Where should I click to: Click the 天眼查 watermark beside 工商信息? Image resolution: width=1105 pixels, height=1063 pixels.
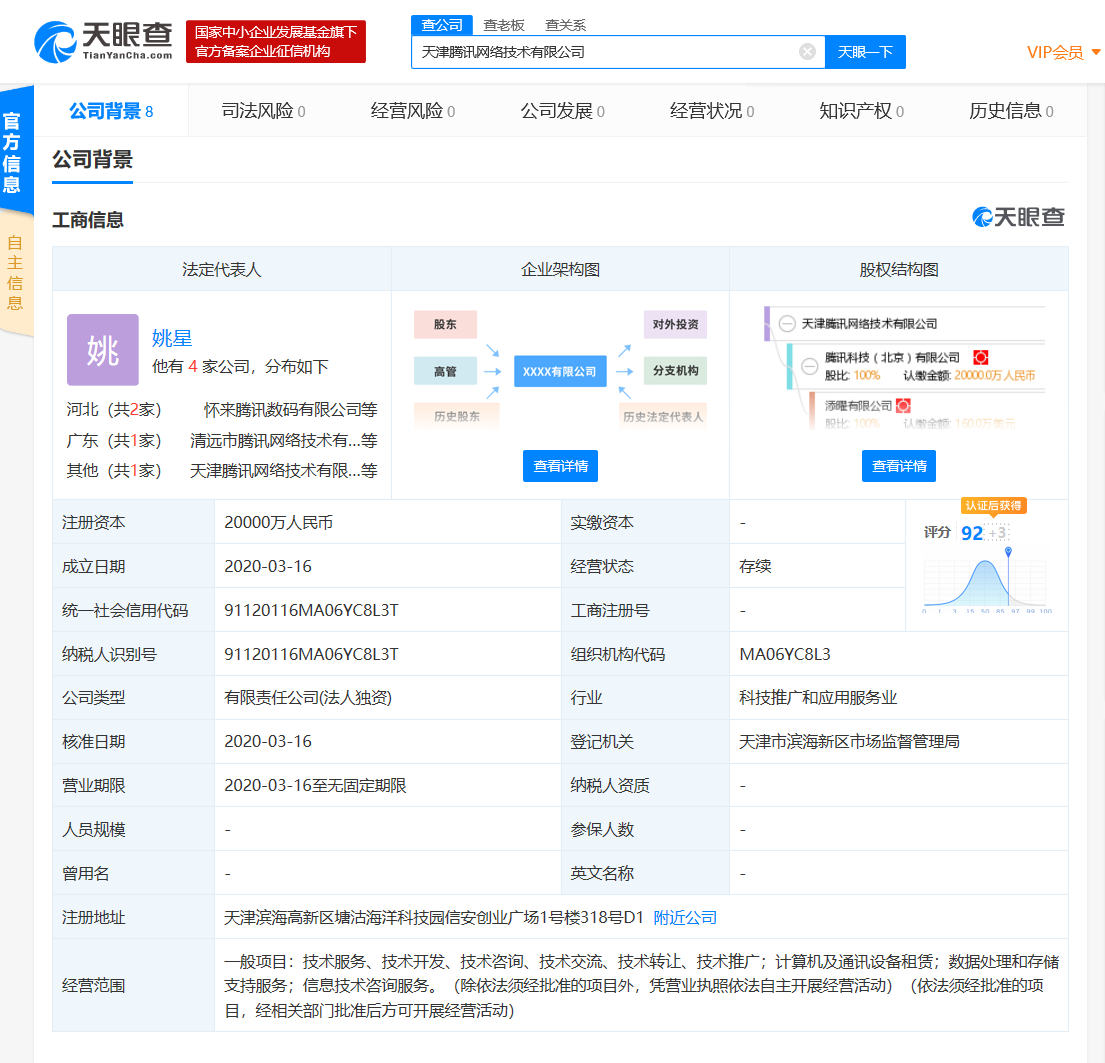tap(1019, 216)
